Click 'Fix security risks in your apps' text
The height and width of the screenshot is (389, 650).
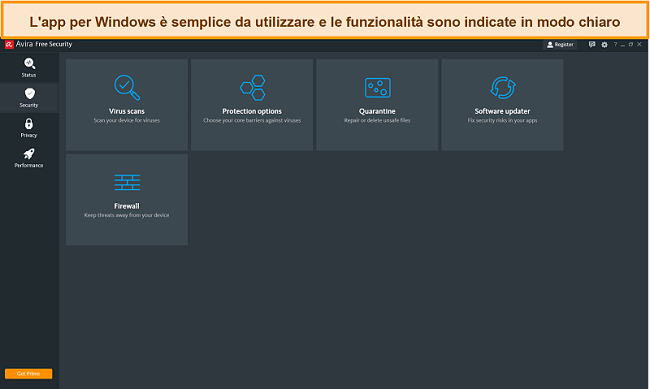[502, 121]
